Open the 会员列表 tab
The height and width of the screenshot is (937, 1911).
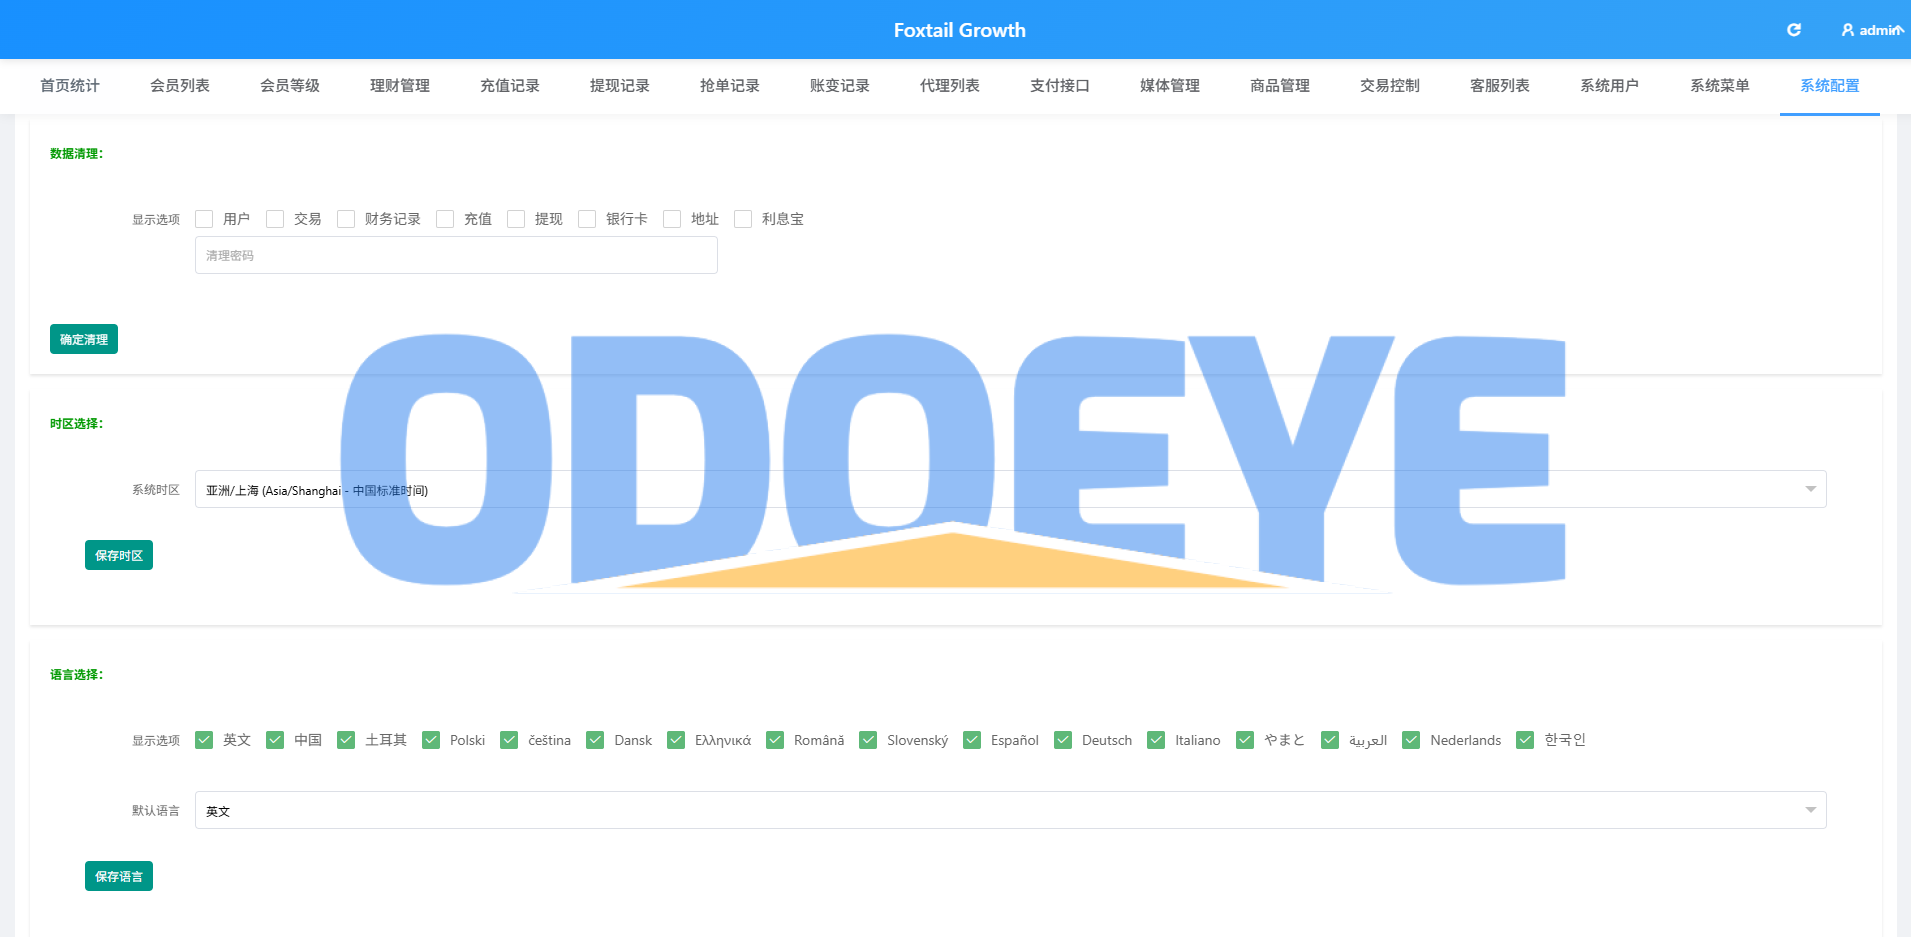[x=180, y=86]
